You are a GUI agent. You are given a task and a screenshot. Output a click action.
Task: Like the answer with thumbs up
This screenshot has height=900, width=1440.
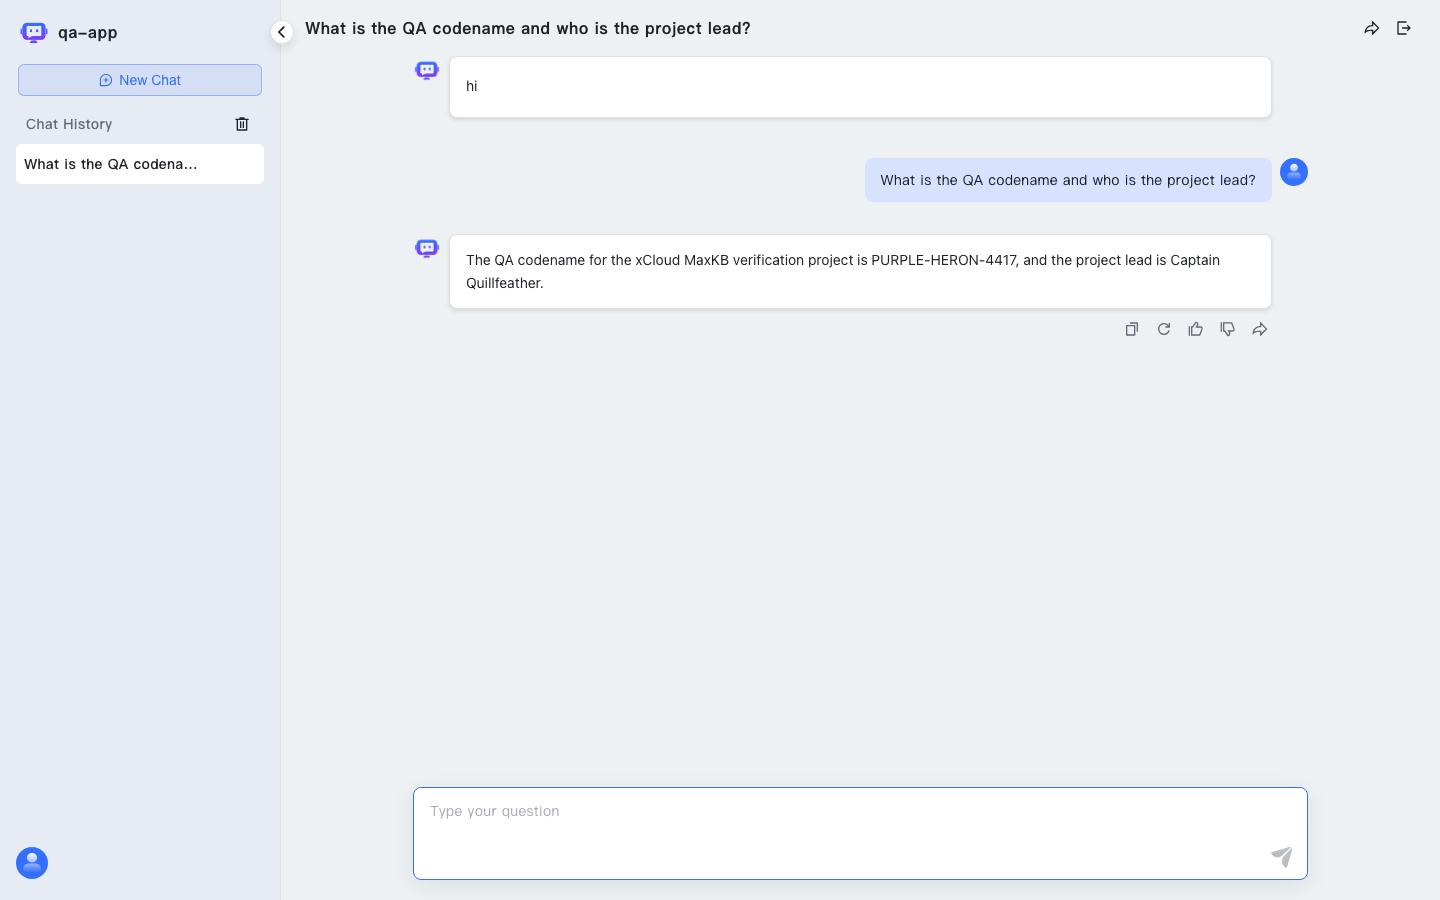pyautogui.click(x=1196, y=329)
